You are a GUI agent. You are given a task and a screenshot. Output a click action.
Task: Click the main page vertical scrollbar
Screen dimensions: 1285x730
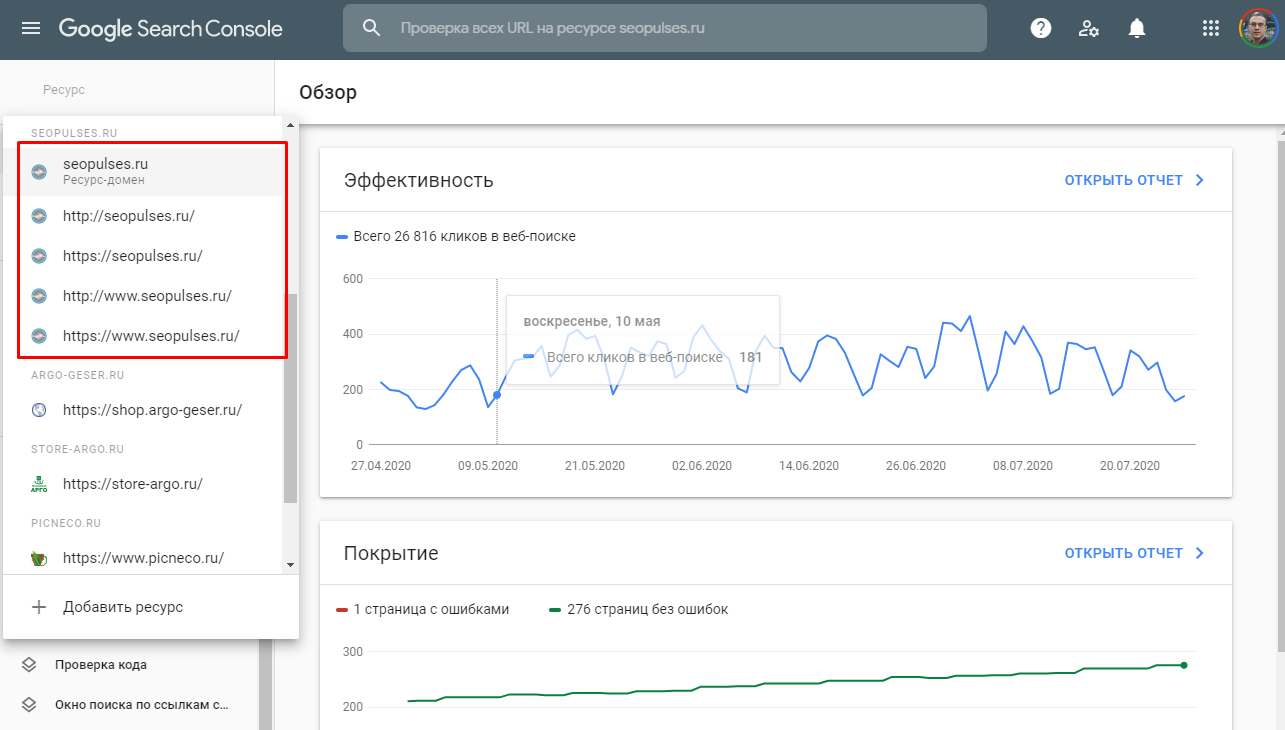click(1280, 395)
